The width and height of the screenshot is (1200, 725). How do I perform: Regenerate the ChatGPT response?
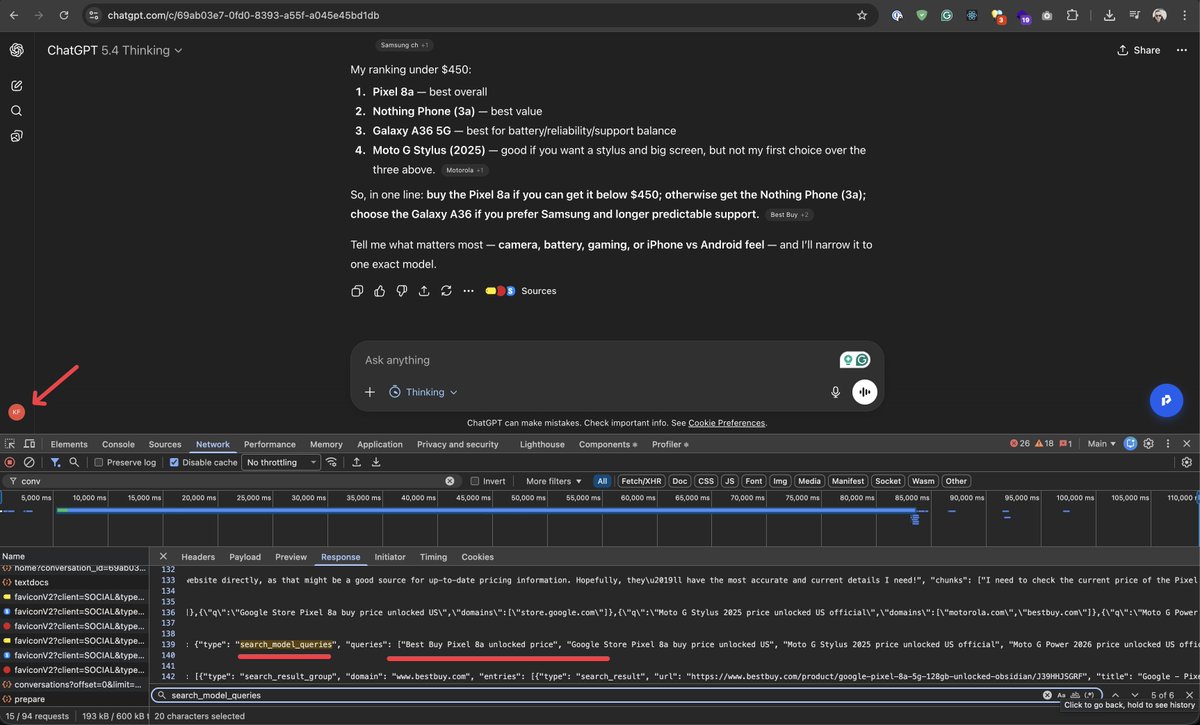click(445, 291)
